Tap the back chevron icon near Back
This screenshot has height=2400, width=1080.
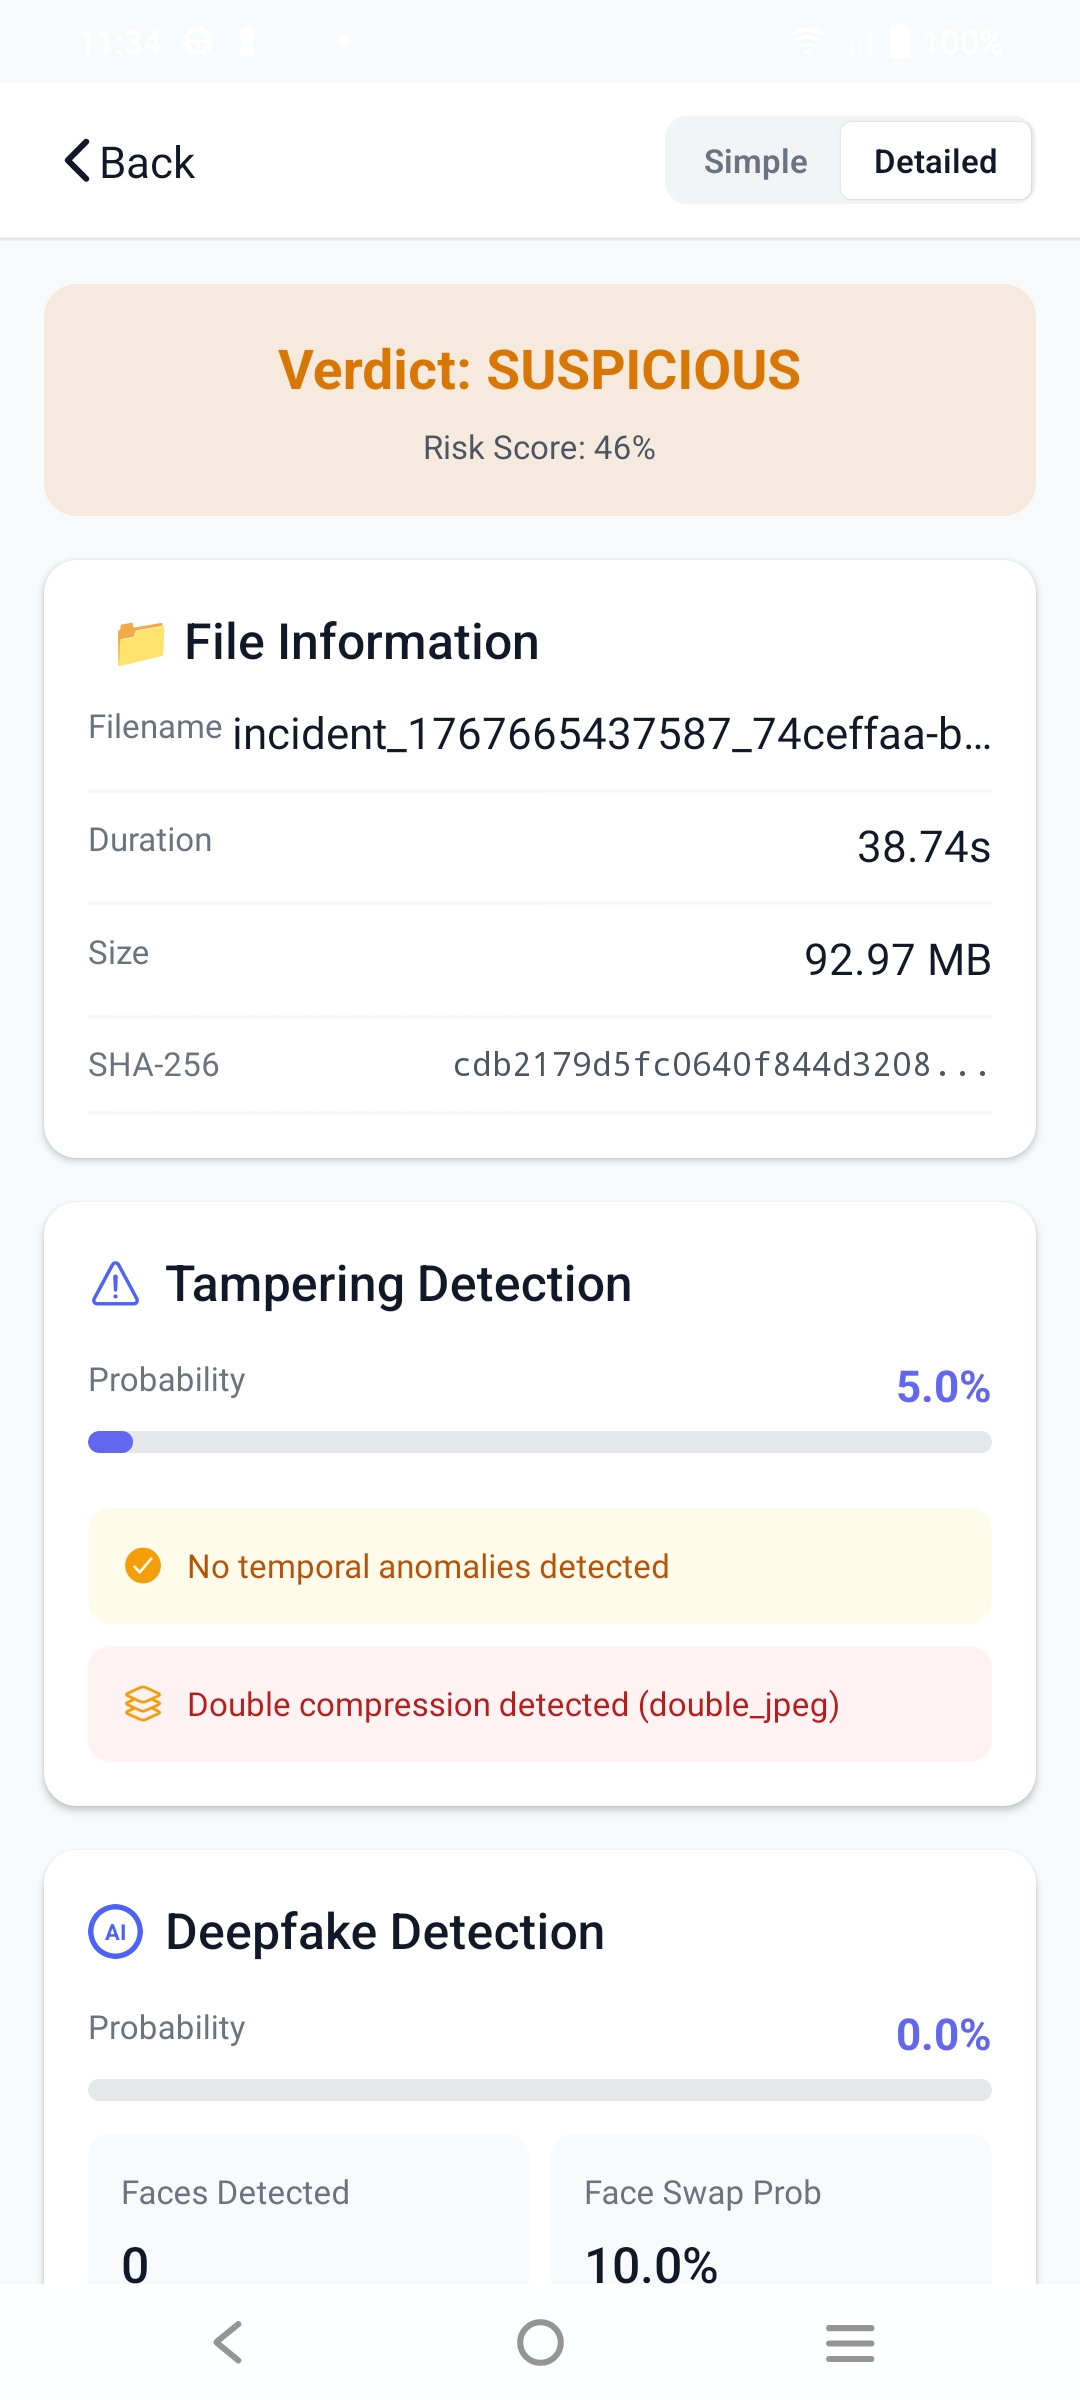[x=73, y=160]
